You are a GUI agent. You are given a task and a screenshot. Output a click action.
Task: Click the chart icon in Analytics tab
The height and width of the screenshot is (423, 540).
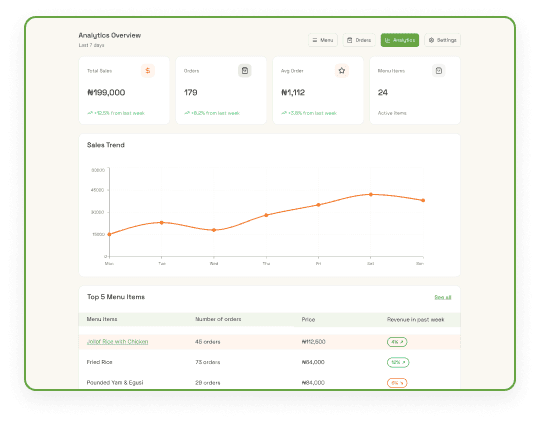pos(387,40)
